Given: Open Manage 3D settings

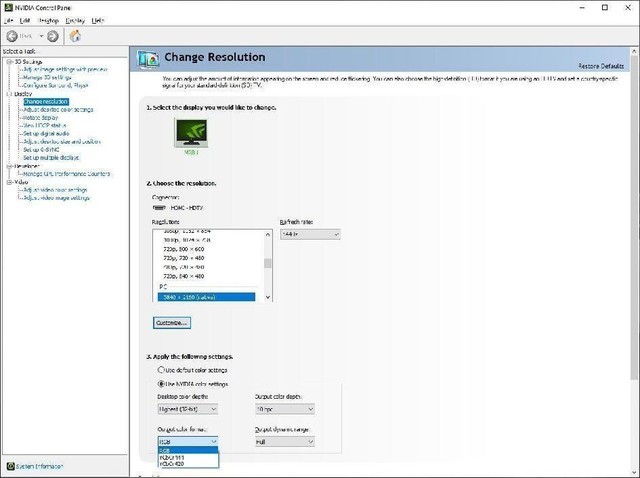Looking at the screenshot, I should [x=47, y=78].
